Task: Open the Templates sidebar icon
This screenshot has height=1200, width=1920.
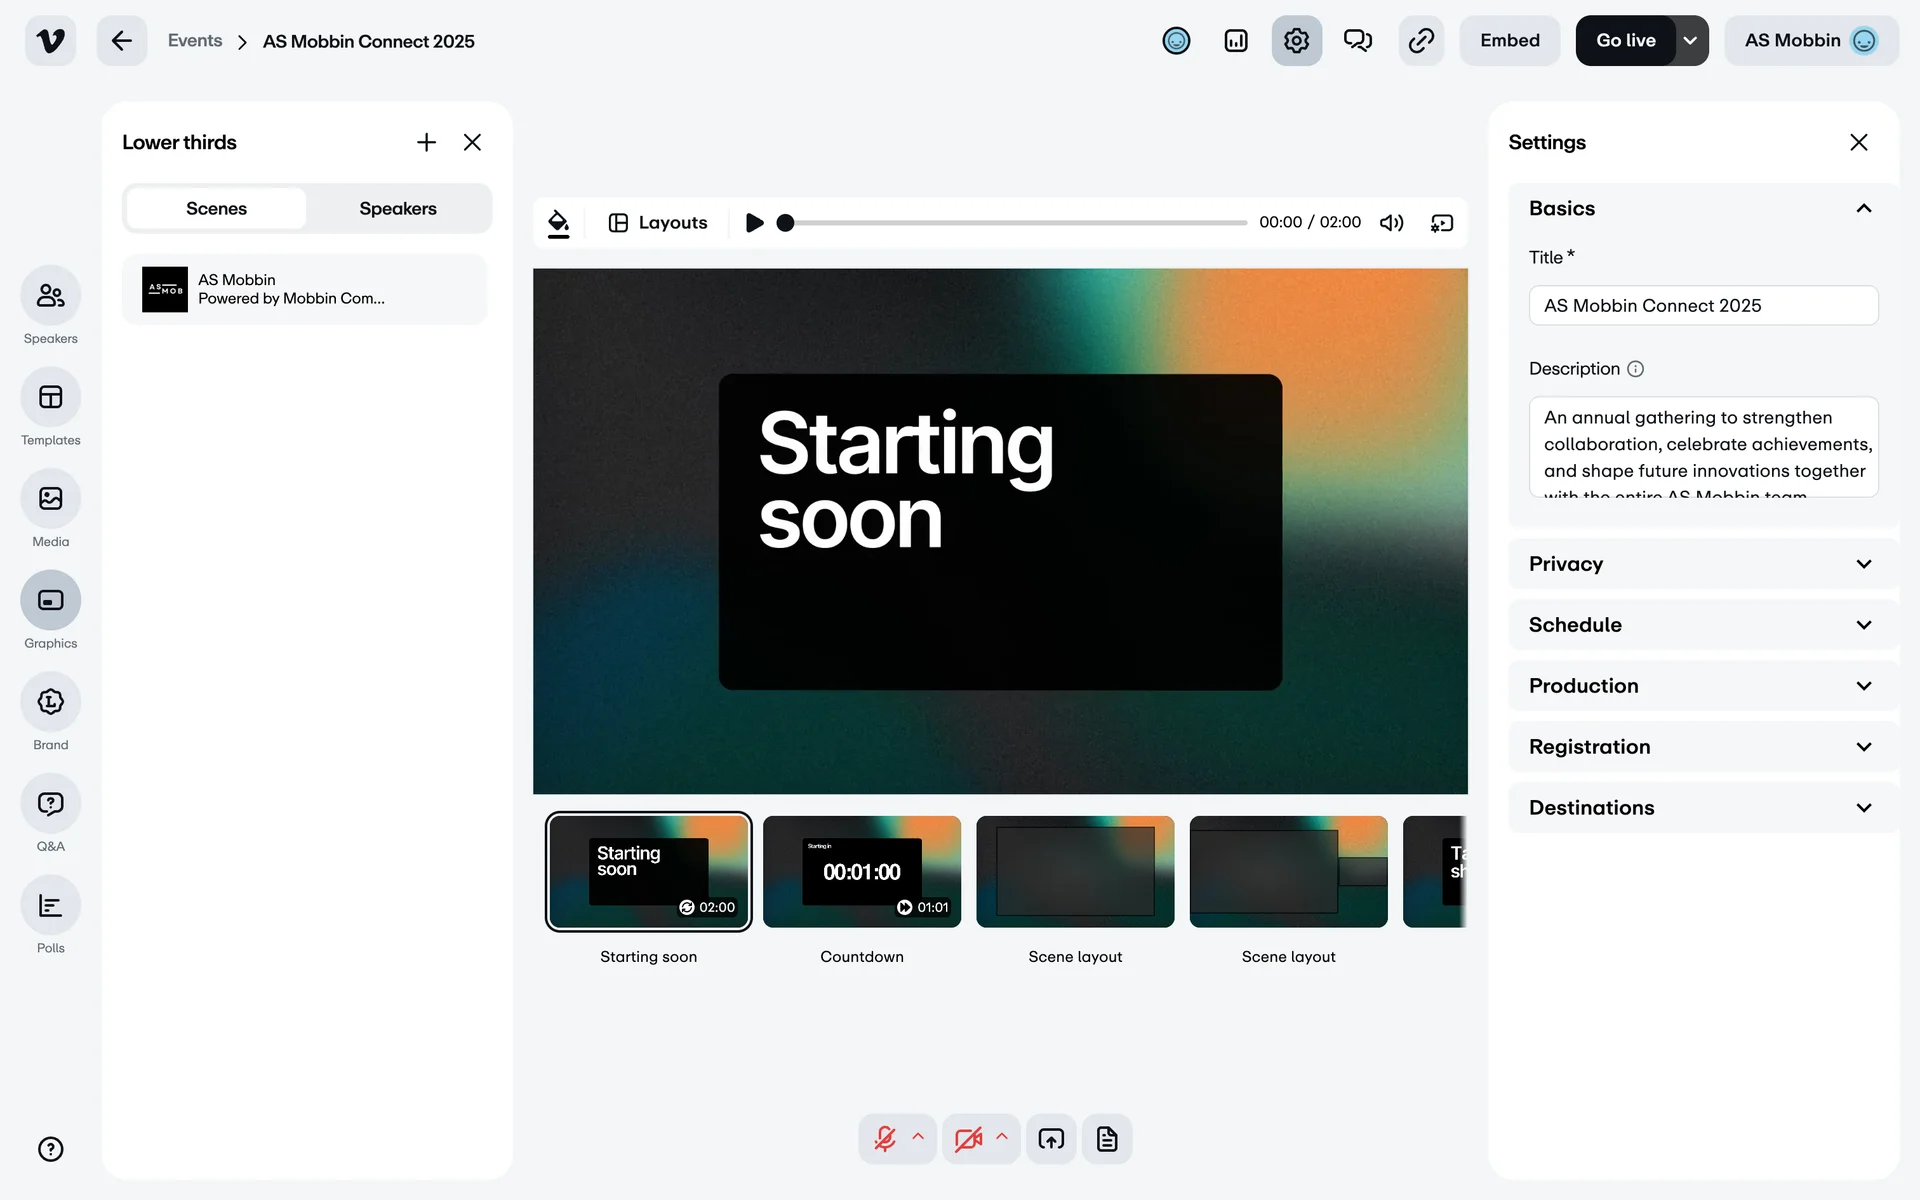Action: tap(50, 398)
